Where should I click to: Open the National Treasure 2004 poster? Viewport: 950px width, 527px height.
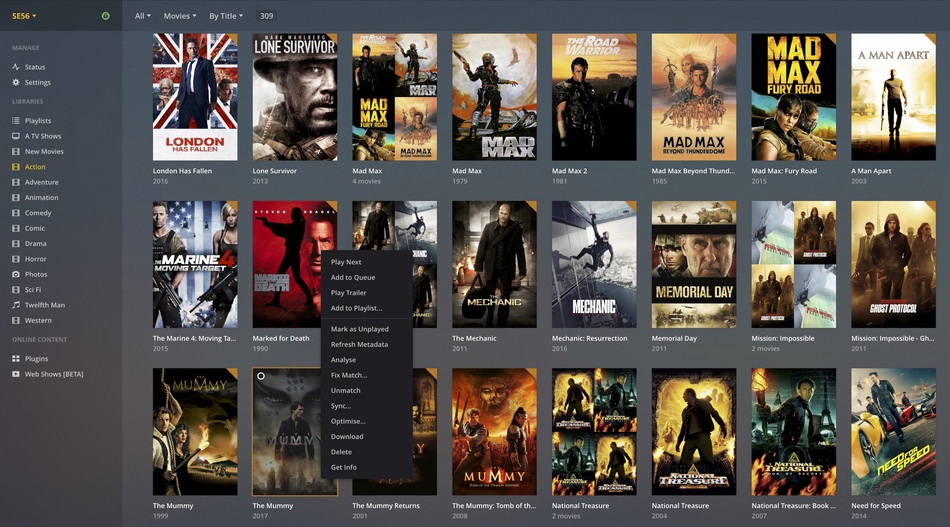(694, 432)
